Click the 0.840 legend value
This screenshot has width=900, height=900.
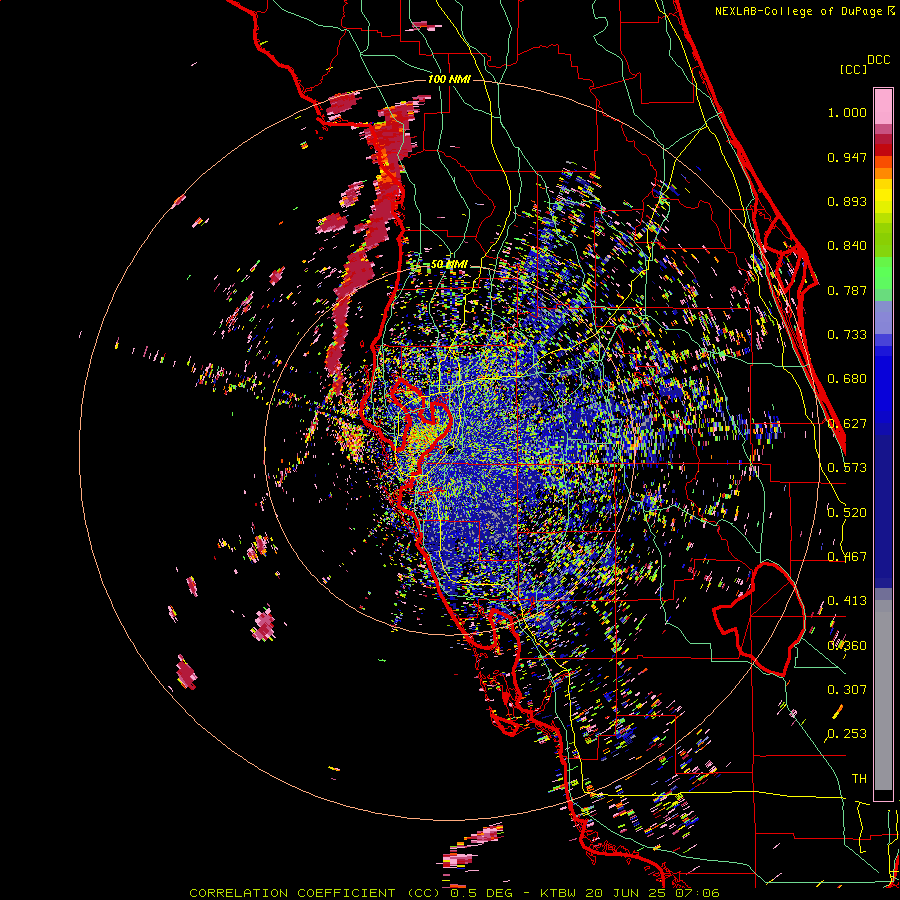click(x=847, y=246)
